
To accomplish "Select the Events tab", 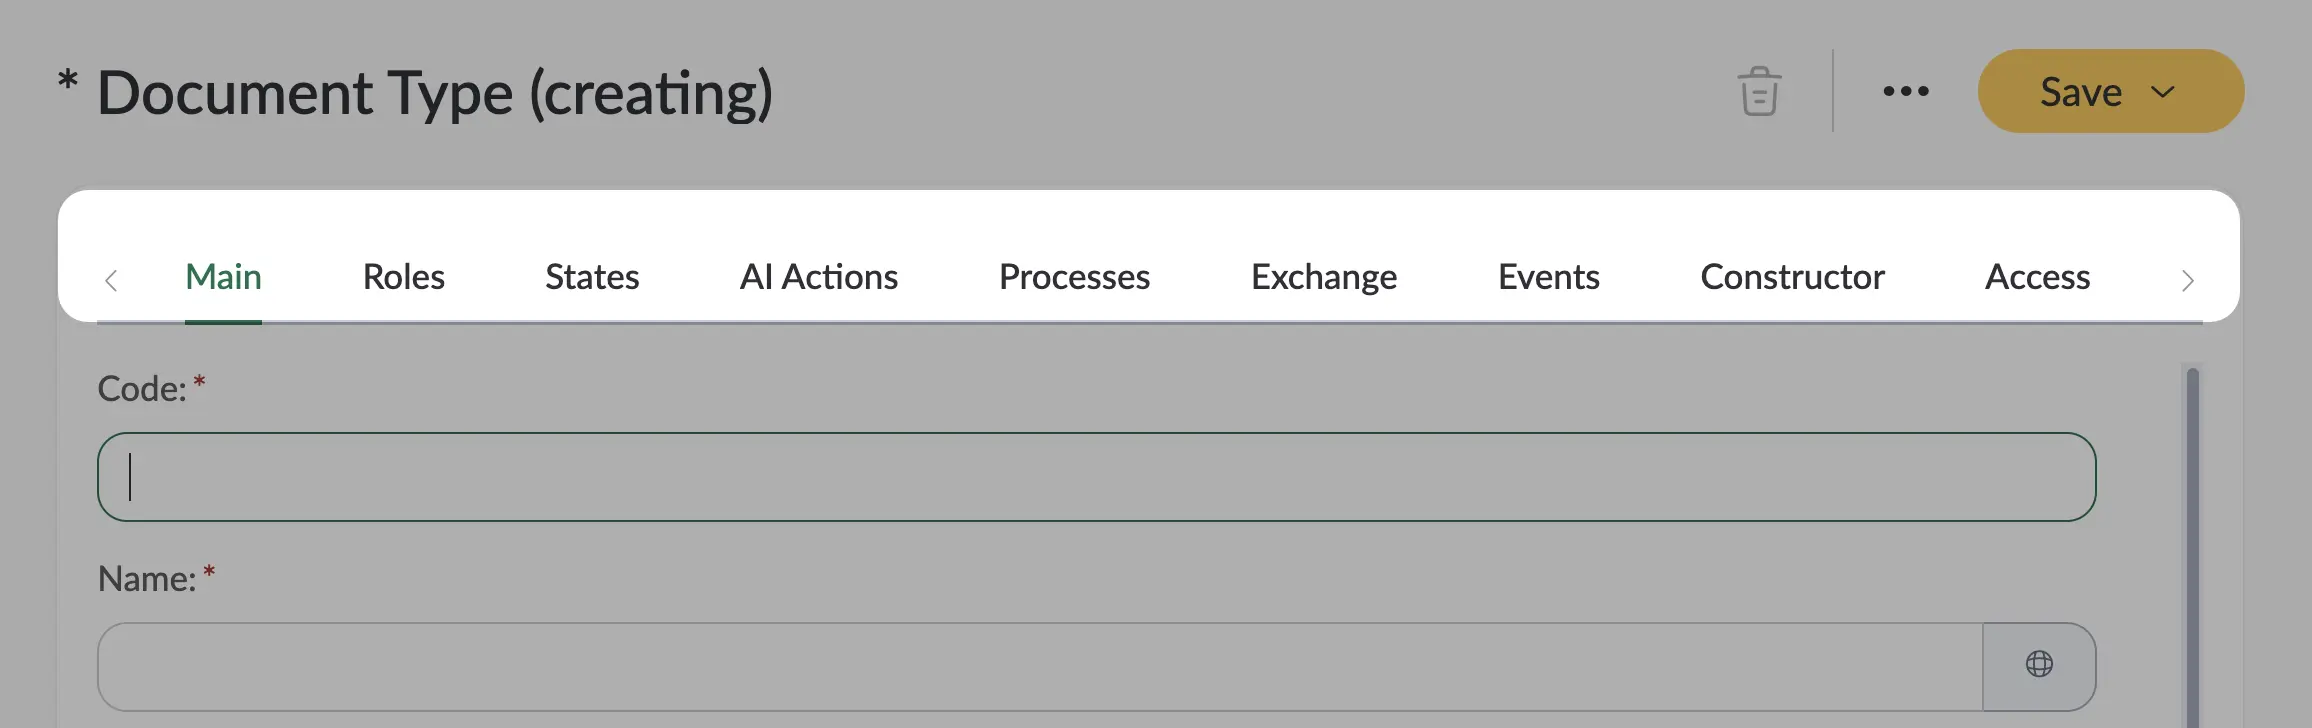I will click(1549, 277).
